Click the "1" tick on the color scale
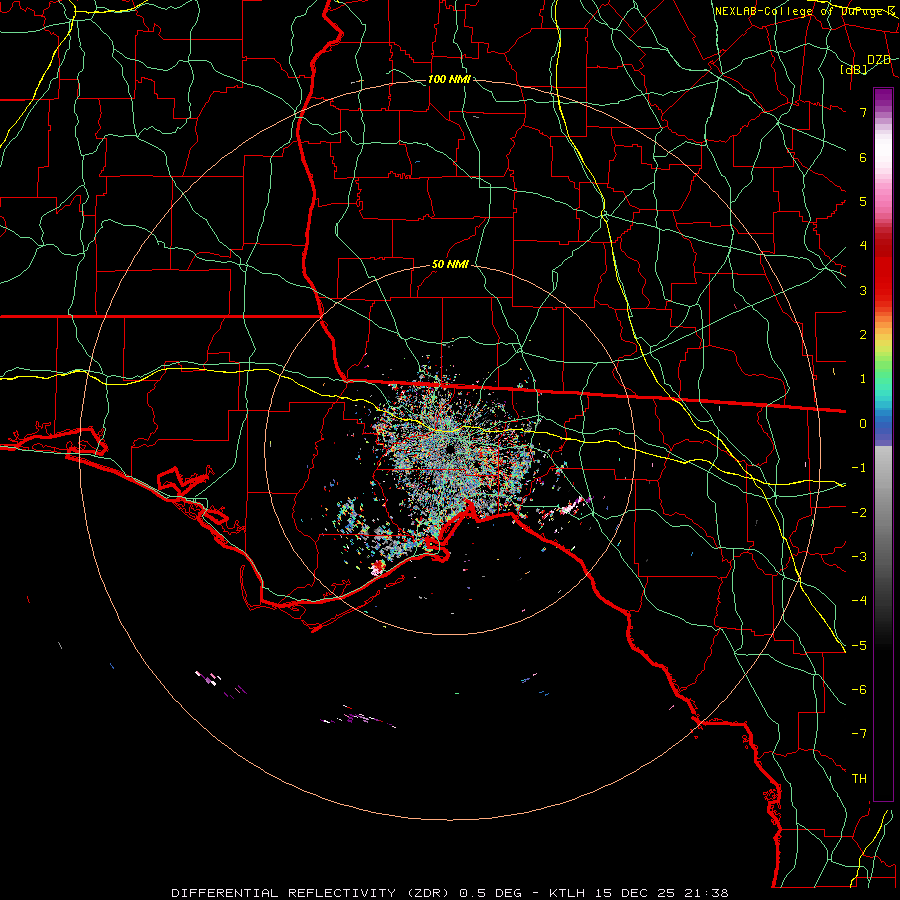900x900 pixels. (x=863, y=379)
